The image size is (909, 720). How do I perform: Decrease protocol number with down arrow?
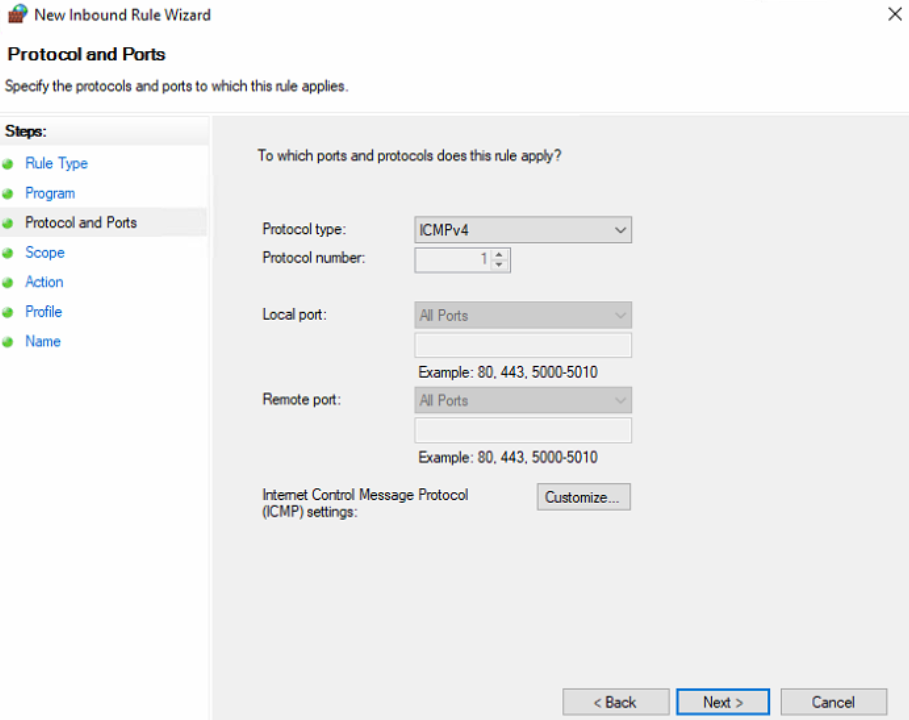coord(499,265)
